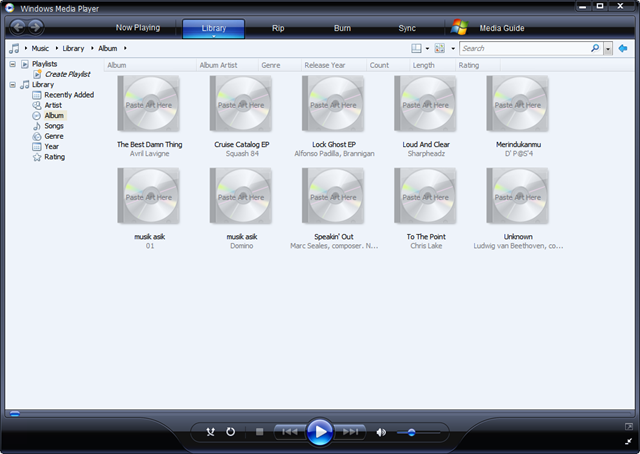
Task: Sort by the Genre column header
Action: tap(280, 65)
